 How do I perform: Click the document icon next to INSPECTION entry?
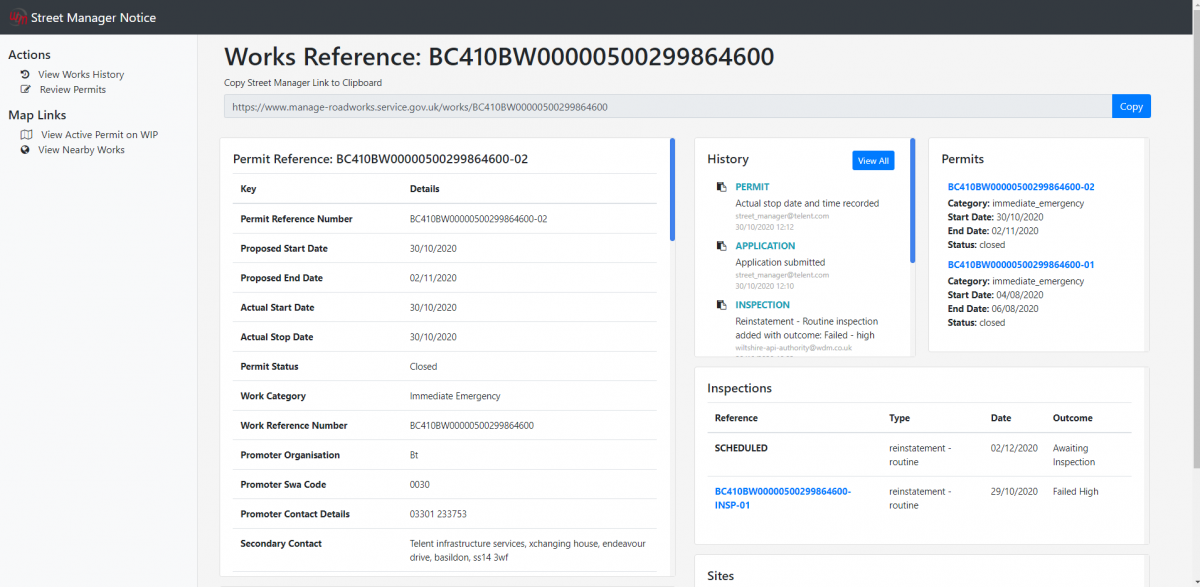pos(721,305)
